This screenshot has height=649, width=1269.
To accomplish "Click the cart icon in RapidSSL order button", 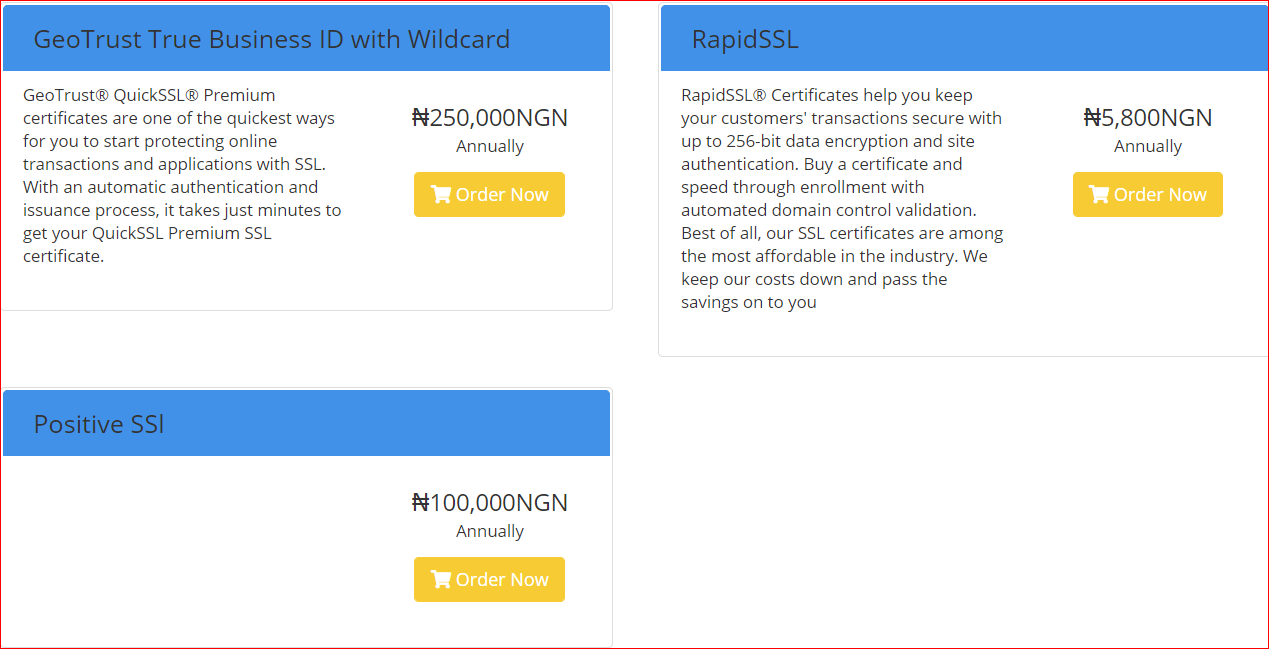I will [1099, 195].
